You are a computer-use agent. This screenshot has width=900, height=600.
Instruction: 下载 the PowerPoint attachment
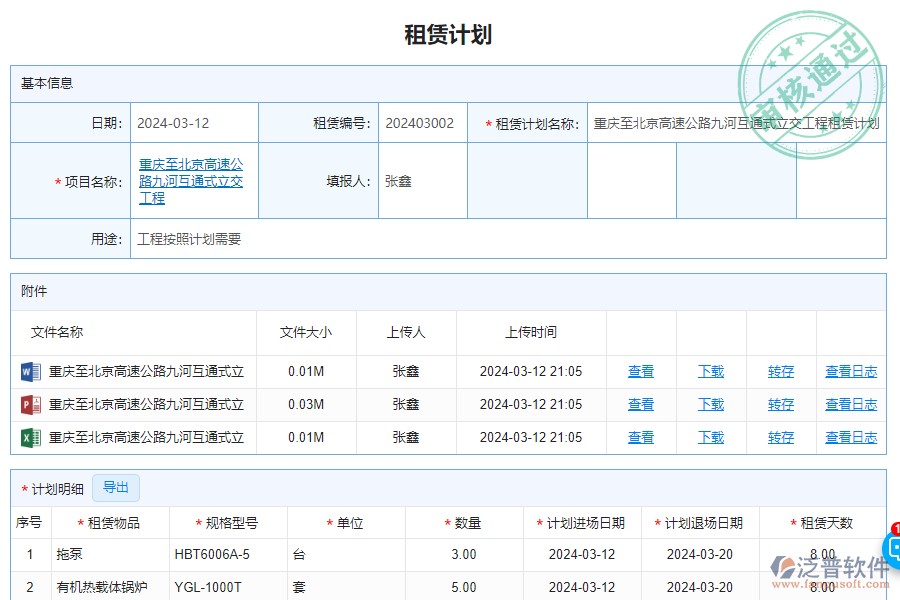(x=710, y=404)
